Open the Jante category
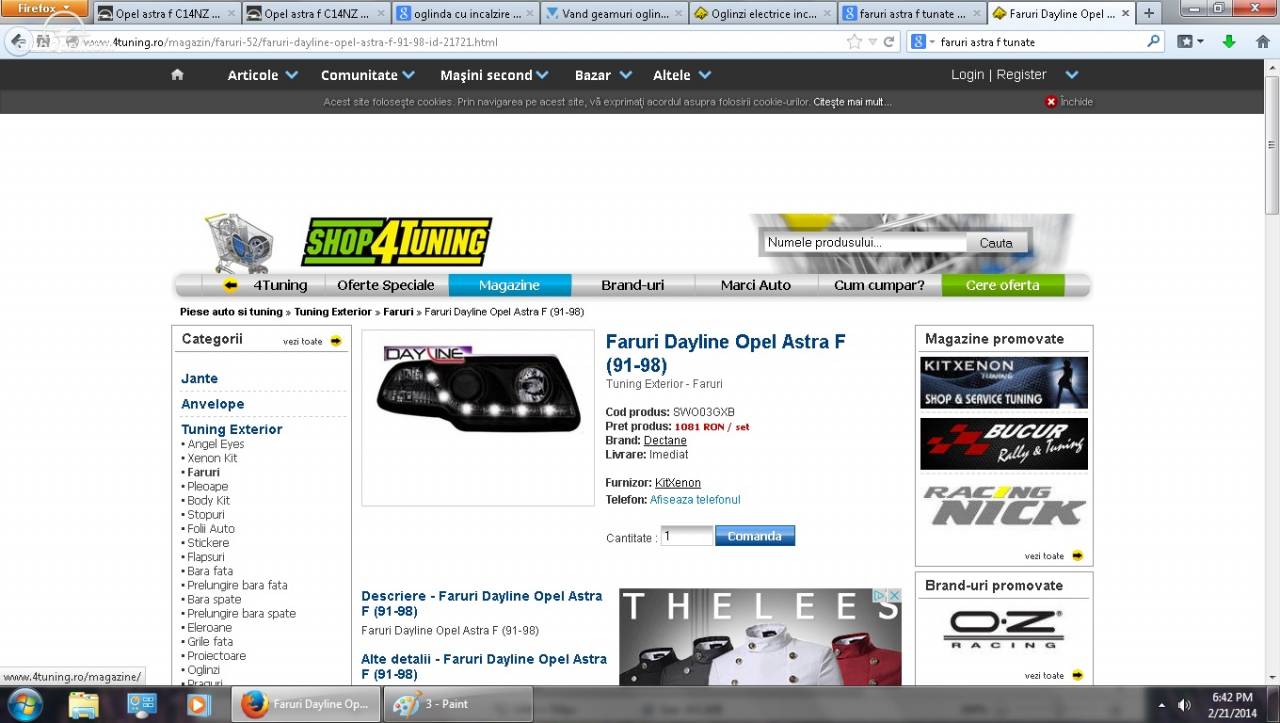1280x723 pixels. coord(200,378)
